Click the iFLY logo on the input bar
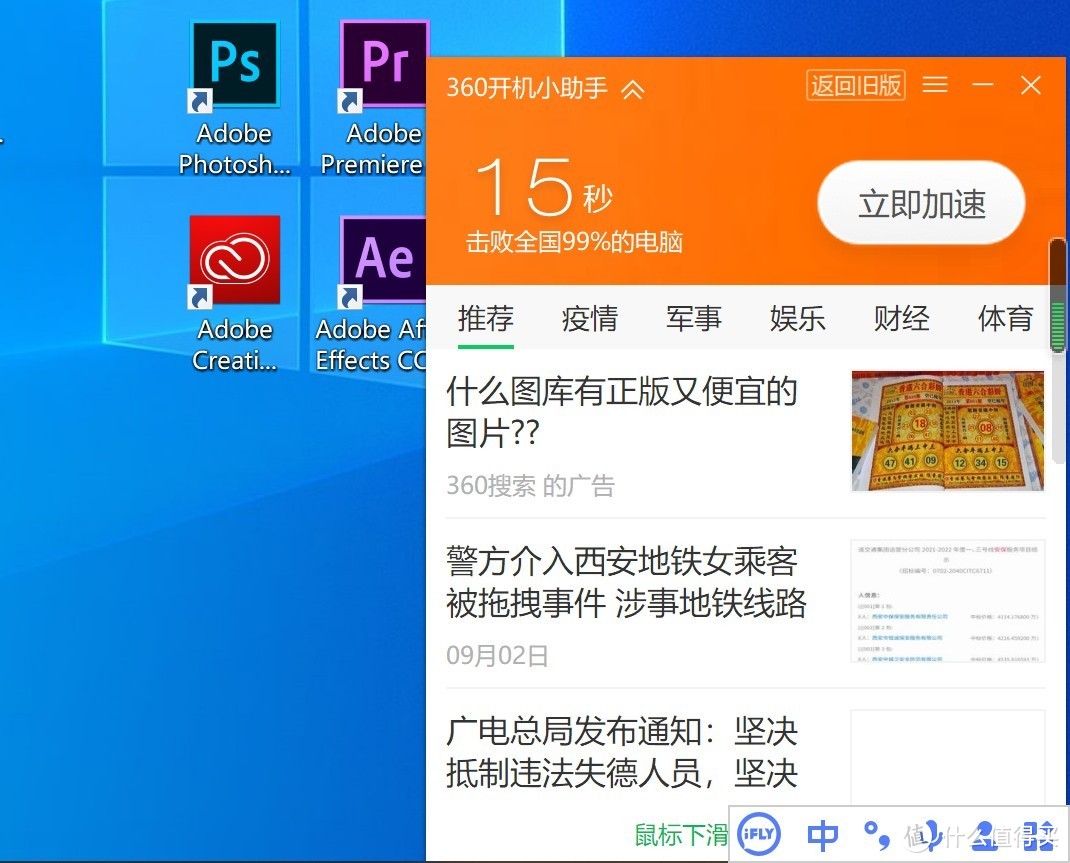Screen dimensions: 1070x863 pos(758,833)
